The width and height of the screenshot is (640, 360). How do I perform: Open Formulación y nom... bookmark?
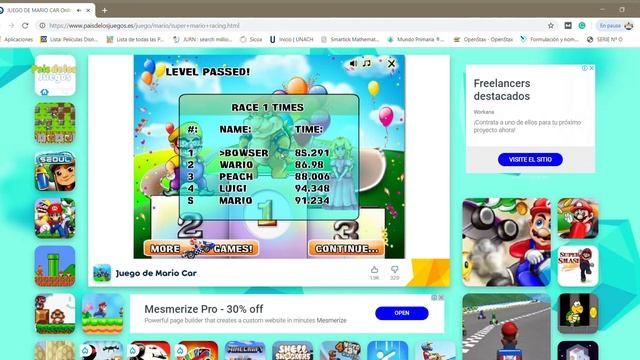click(x=550, y=39)
